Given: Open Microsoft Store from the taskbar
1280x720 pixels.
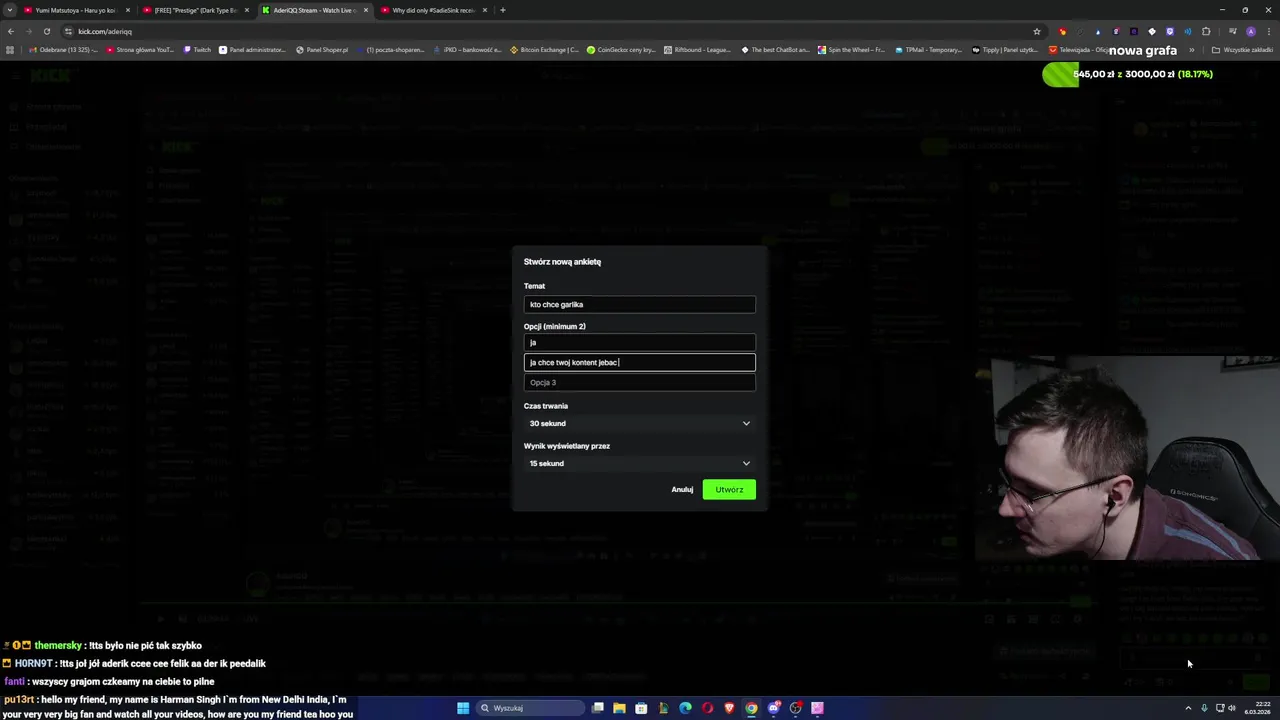Looking at the screenshot, I should pos(641,708).
